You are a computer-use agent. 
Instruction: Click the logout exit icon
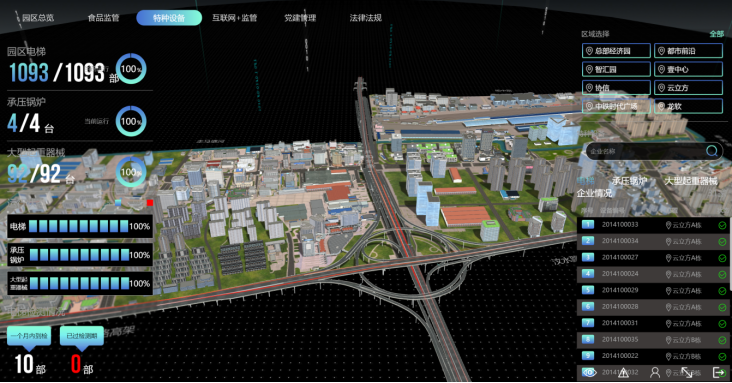(x=719, y=372)
